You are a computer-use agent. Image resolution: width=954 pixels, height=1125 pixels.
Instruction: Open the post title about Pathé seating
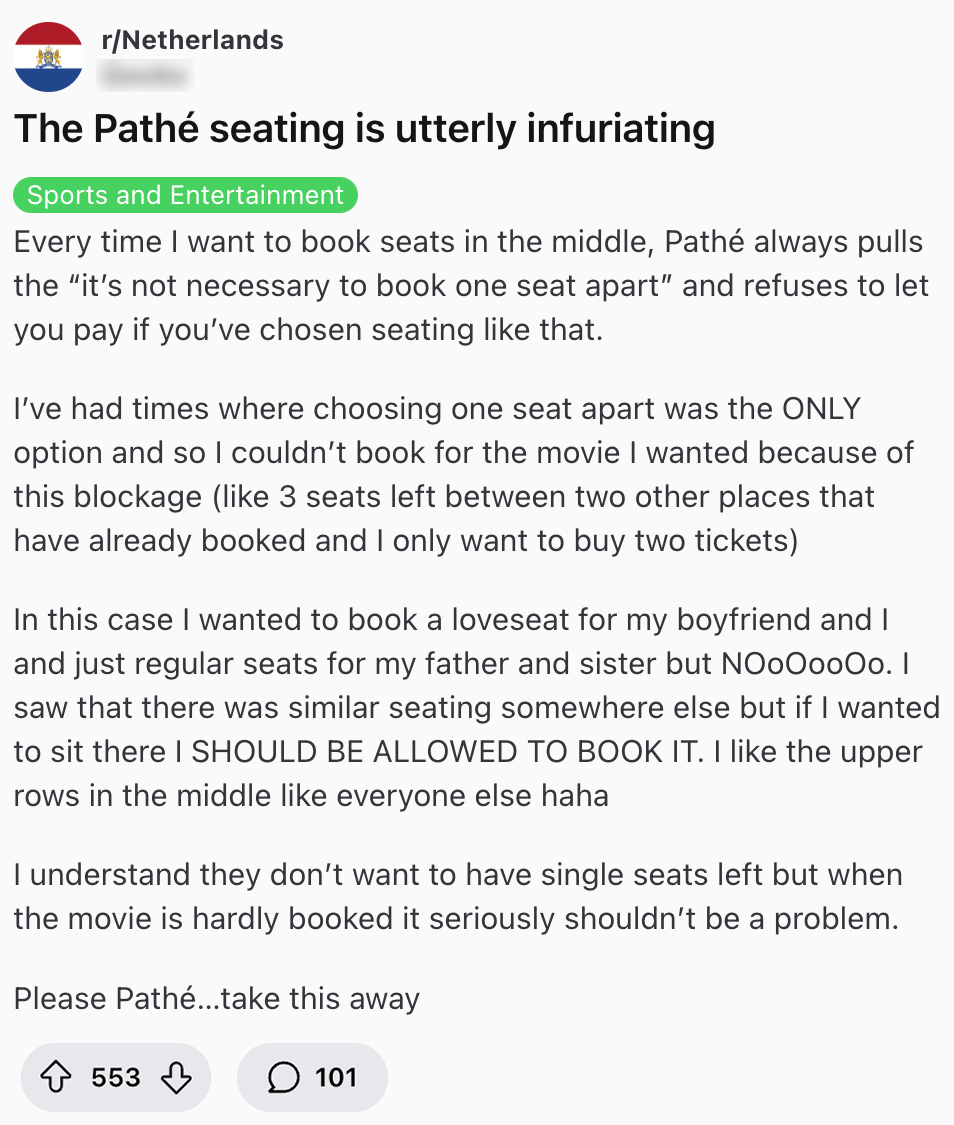[365, 128]
